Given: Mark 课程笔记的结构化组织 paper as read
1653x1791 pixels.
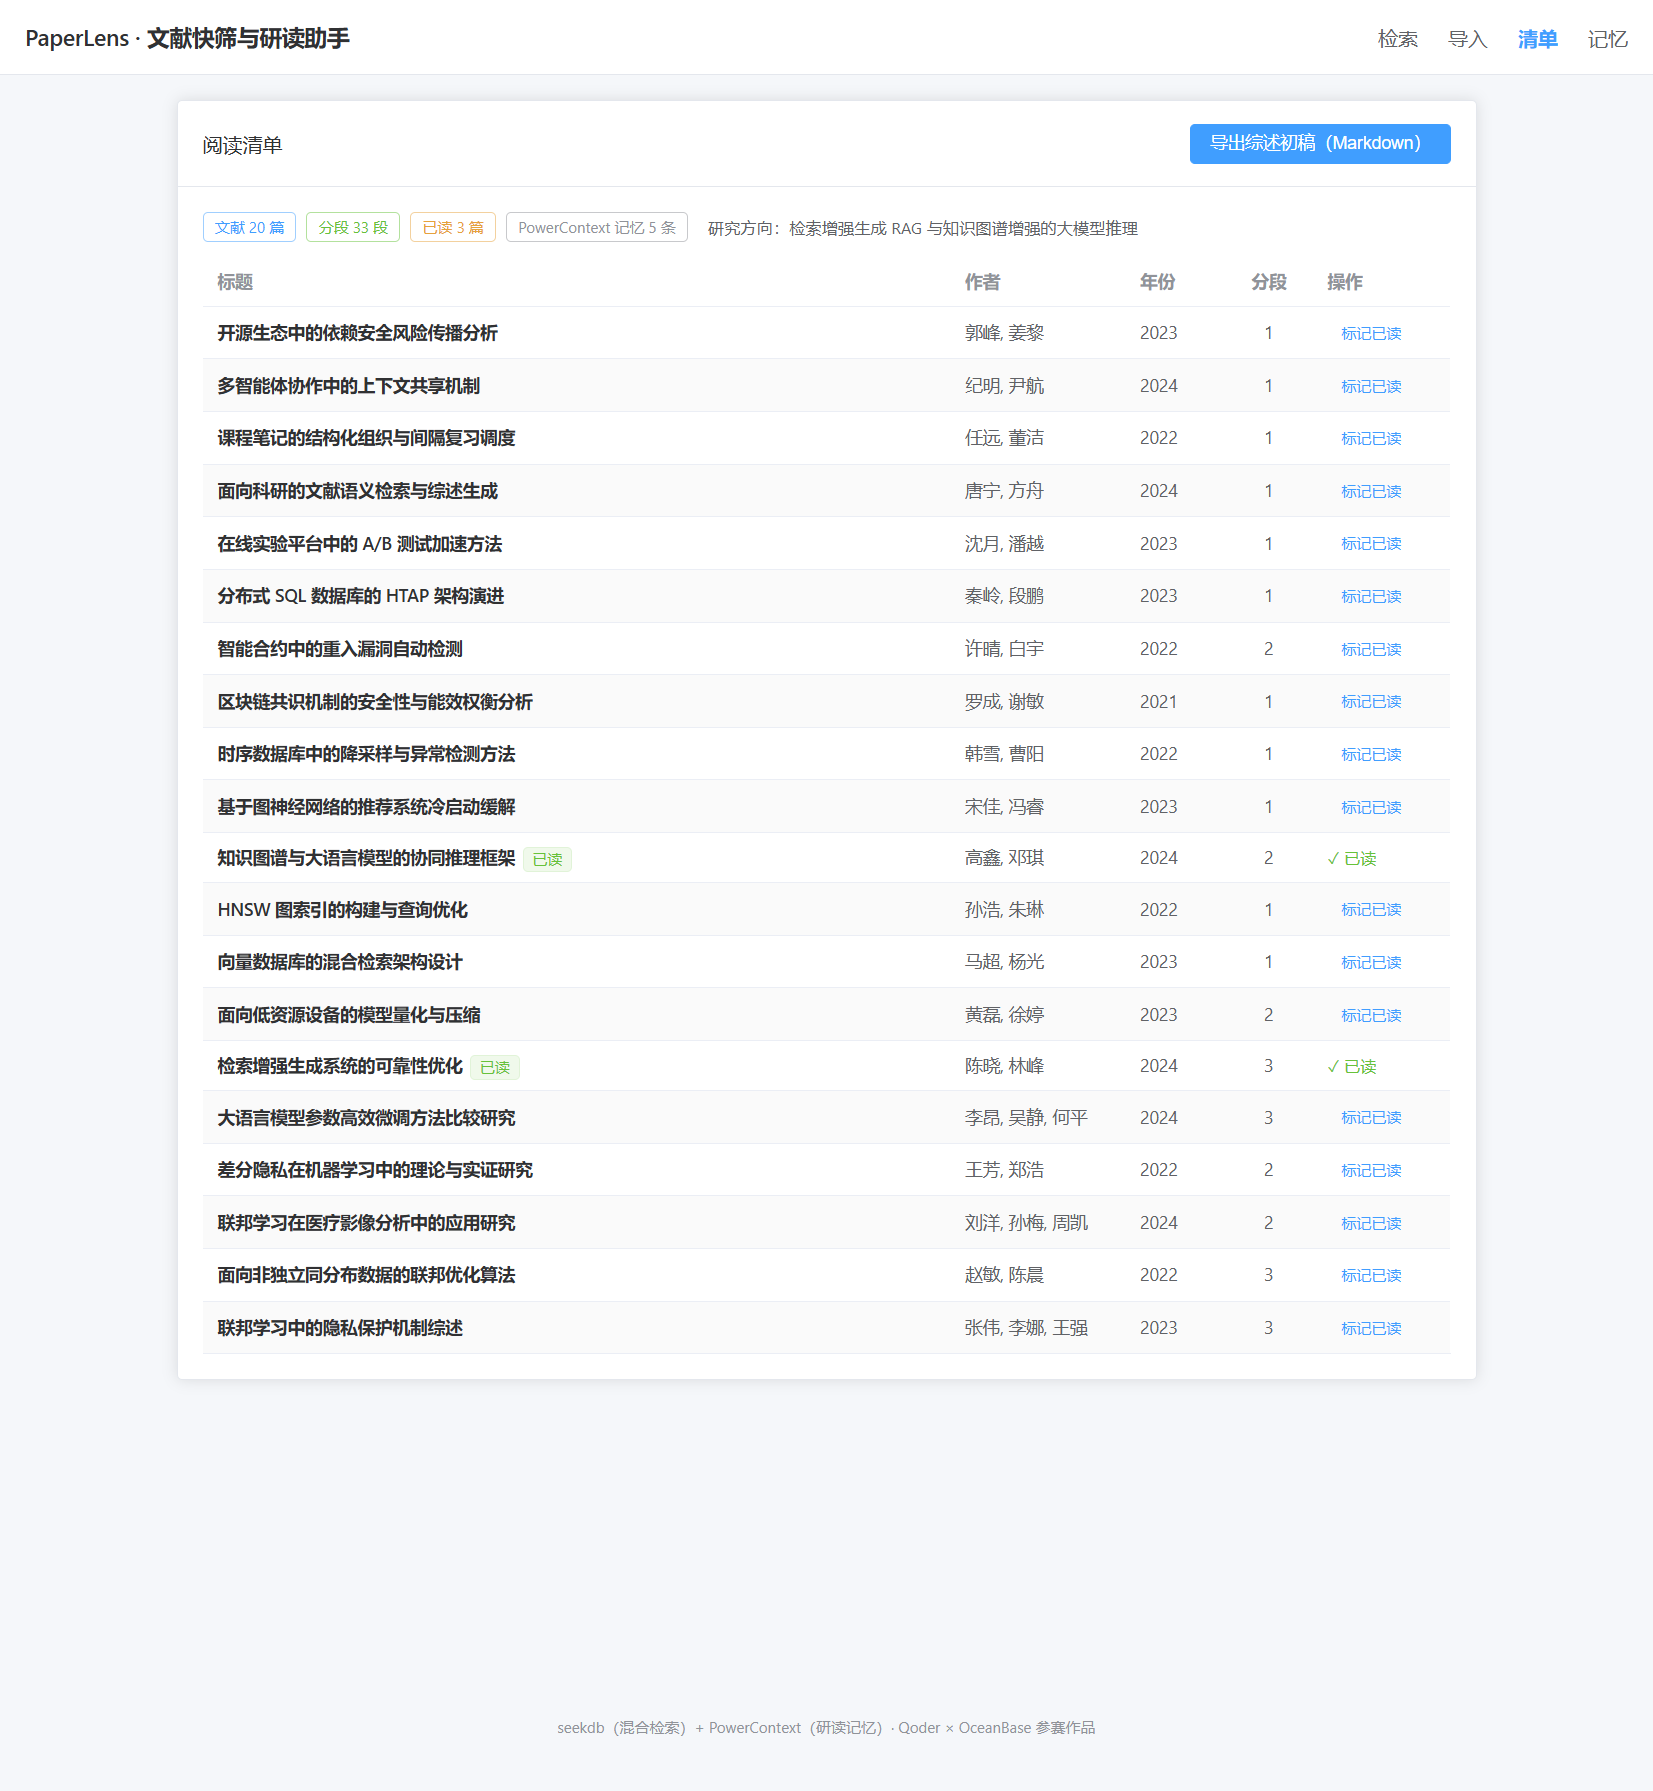Looking at the screenshot, I should 1370,438.
